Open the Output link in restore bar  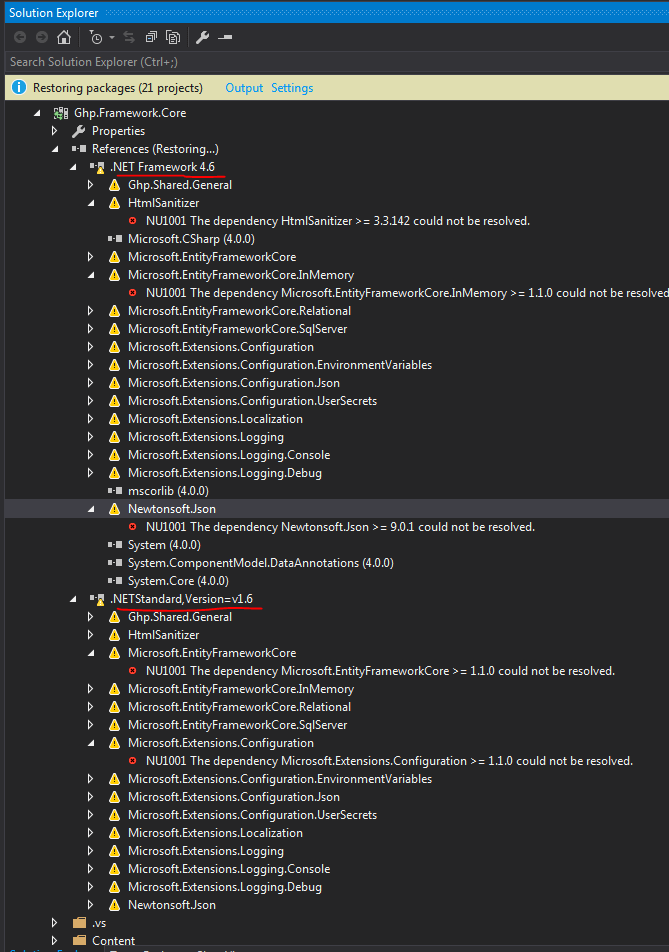[x=244, y=88]
